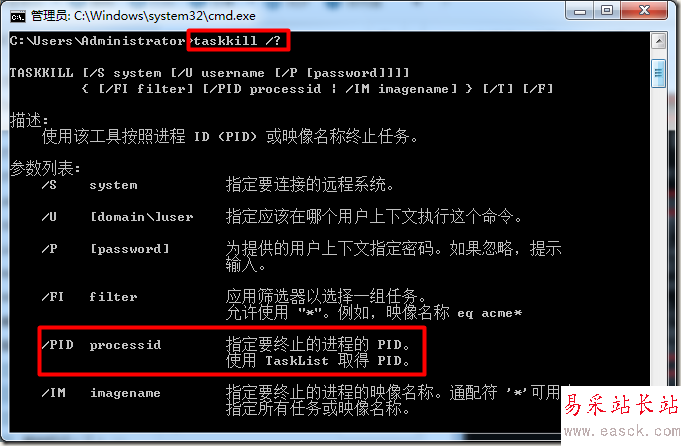This screenshot has height=446, width=681.
Task: Click the typed command taskkill /?
Action: 238,41
